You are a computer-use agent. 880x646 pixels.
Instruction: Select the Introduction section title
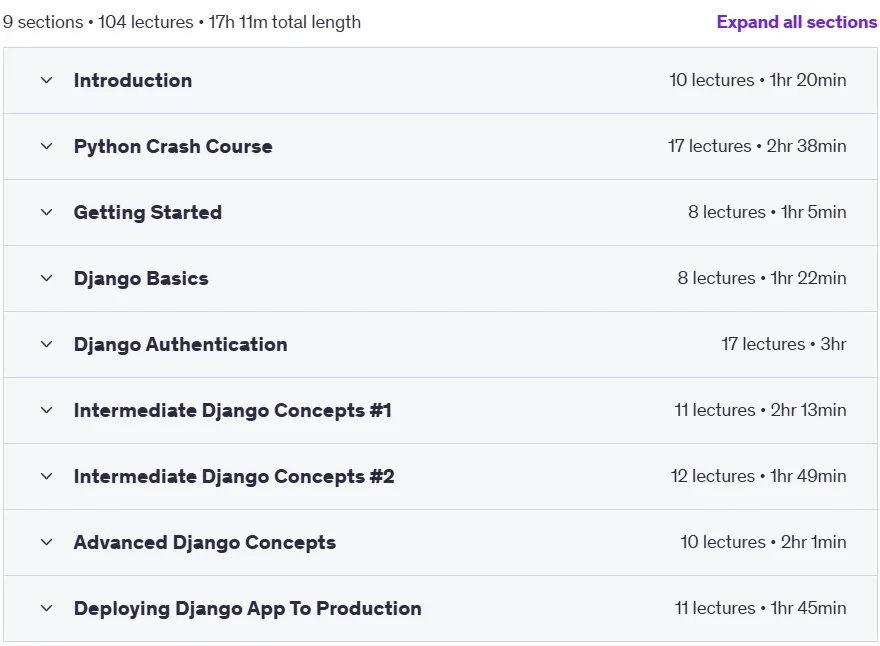coord(133,80)
